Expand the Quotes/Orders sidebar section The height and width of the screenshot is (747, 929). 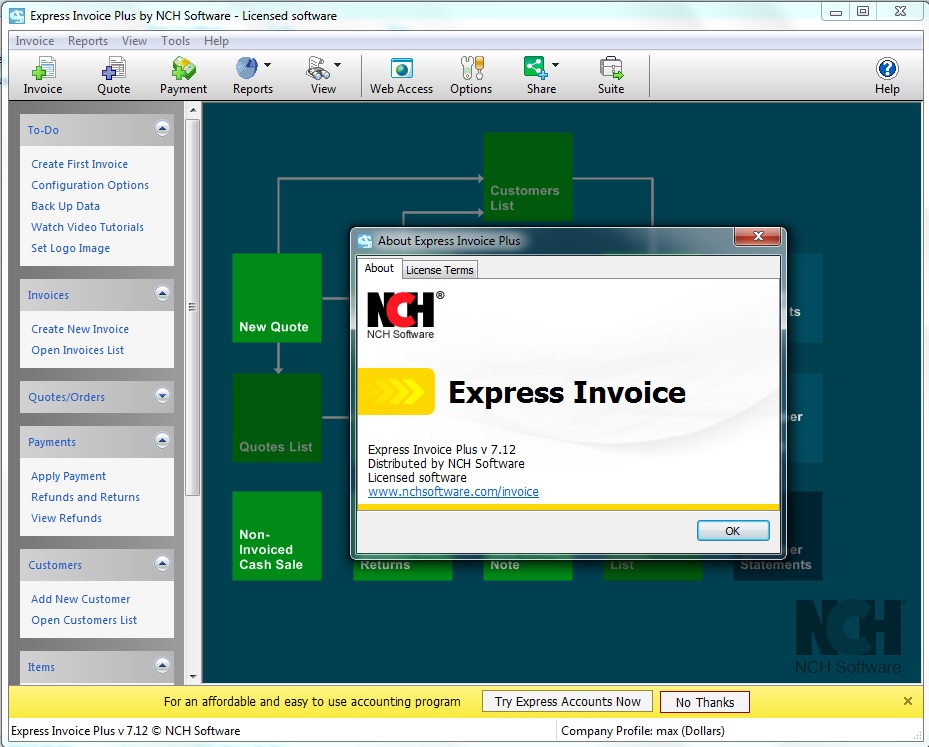(x=160, y=397)
